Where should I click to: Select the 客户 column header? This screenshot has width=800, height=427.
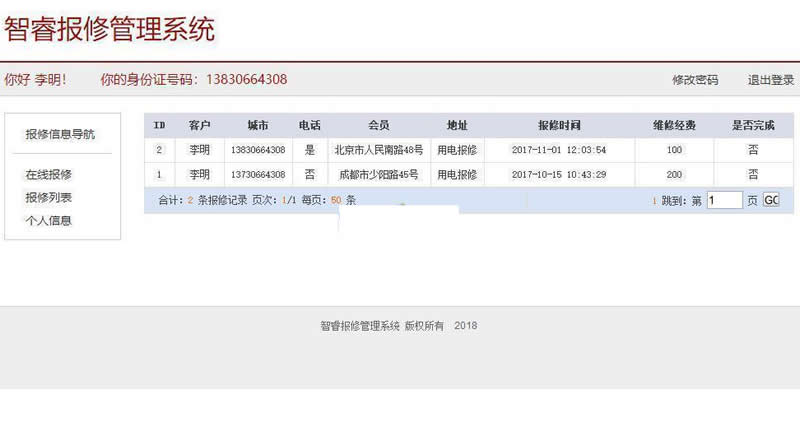pos(200,126)
